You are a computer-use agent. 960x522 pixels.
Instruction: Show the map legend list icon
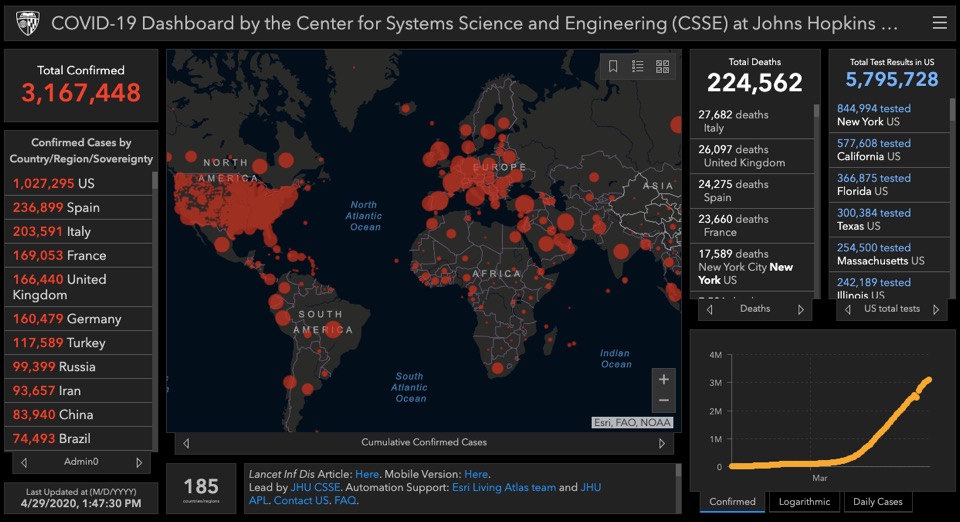coord(637,66)
